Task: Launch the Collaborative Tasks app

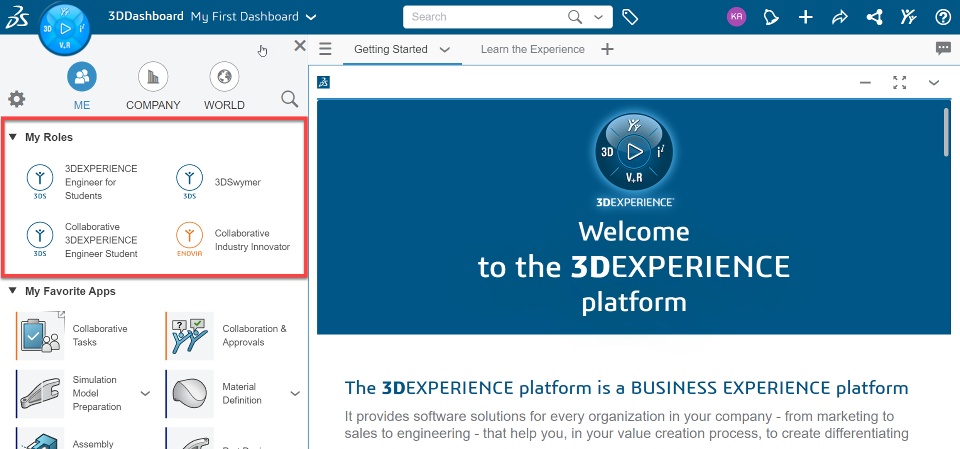Action: 40,335
